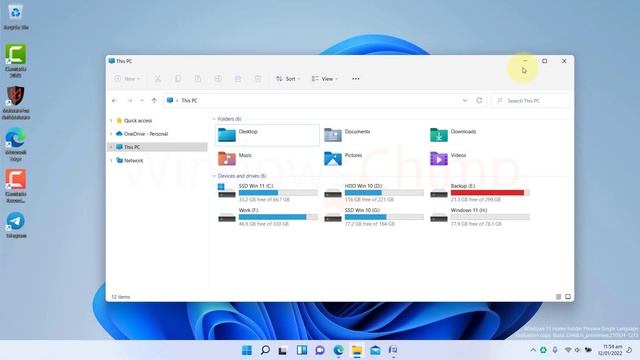Open the View dropdown menu
Viewport: 640px width, 360px height.
click(325, 79)
